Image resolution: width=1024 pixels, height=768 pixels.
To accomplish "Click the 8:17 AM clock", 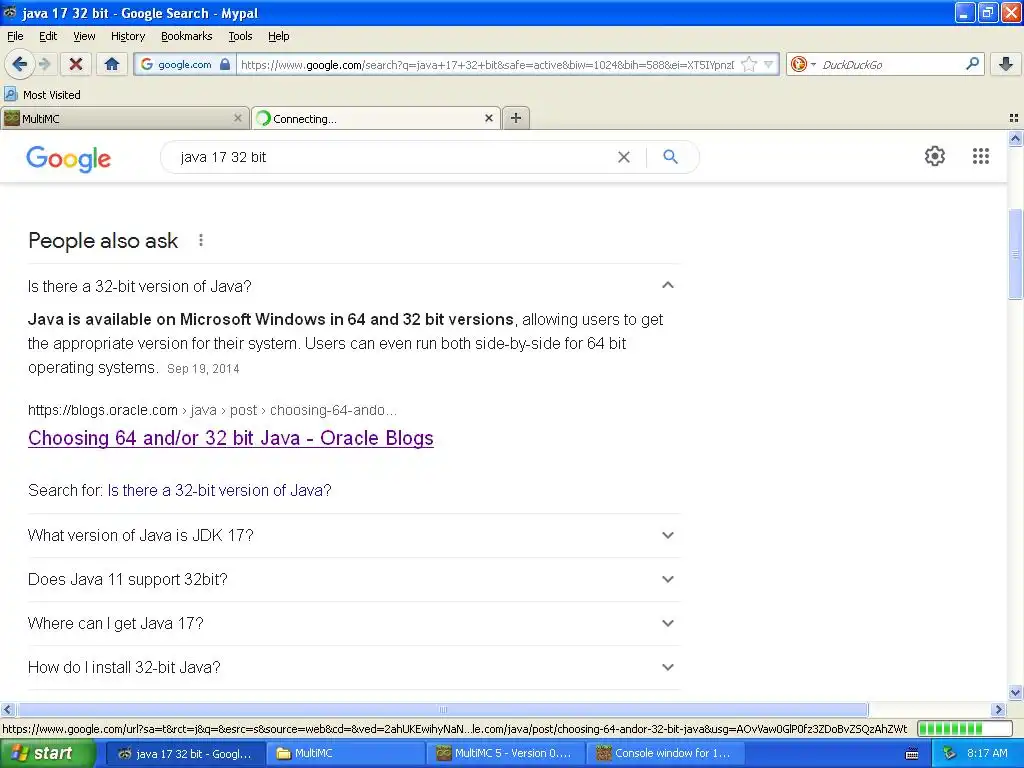I will coord(987,754).
